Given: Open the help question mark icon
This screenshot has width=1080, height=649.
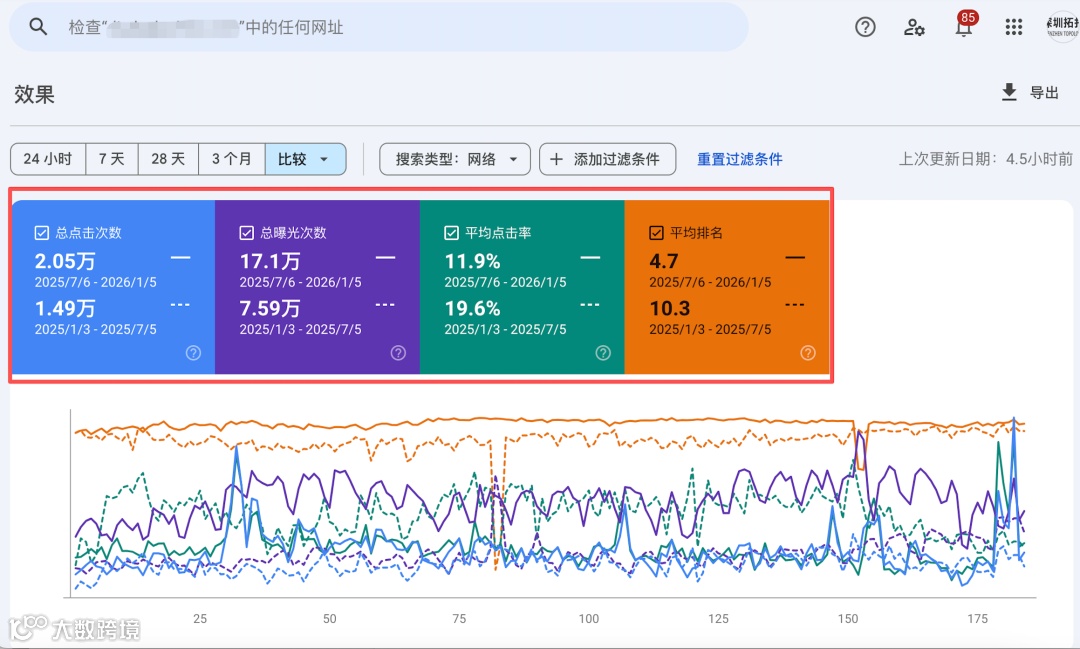Looking at the screenshot, I should pos(865,27).
